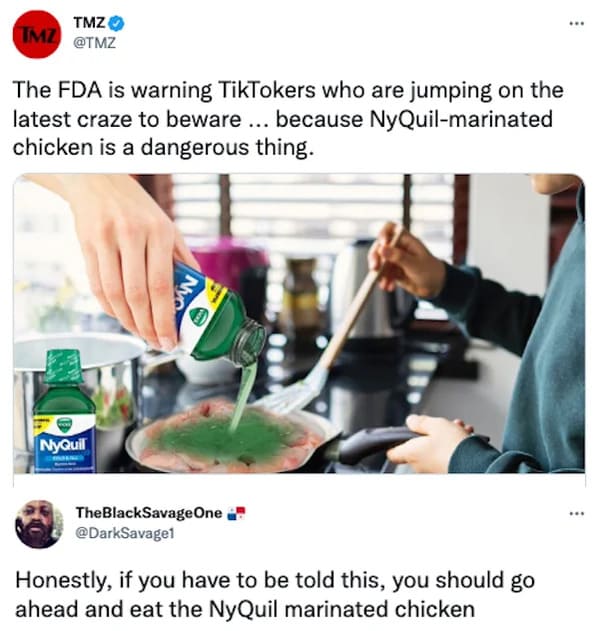This screenshot has width=599, height=631.
Task: Click the blue verified badge beside TMZ
Action: coord(117,24)
